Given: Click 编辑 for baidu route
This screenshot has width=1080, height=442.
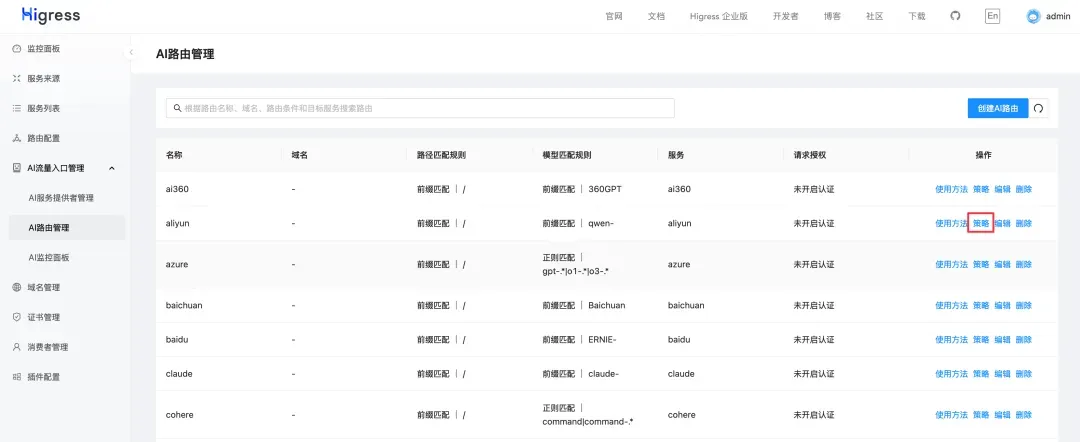Looking at the screenshot, I should 1002,339.
